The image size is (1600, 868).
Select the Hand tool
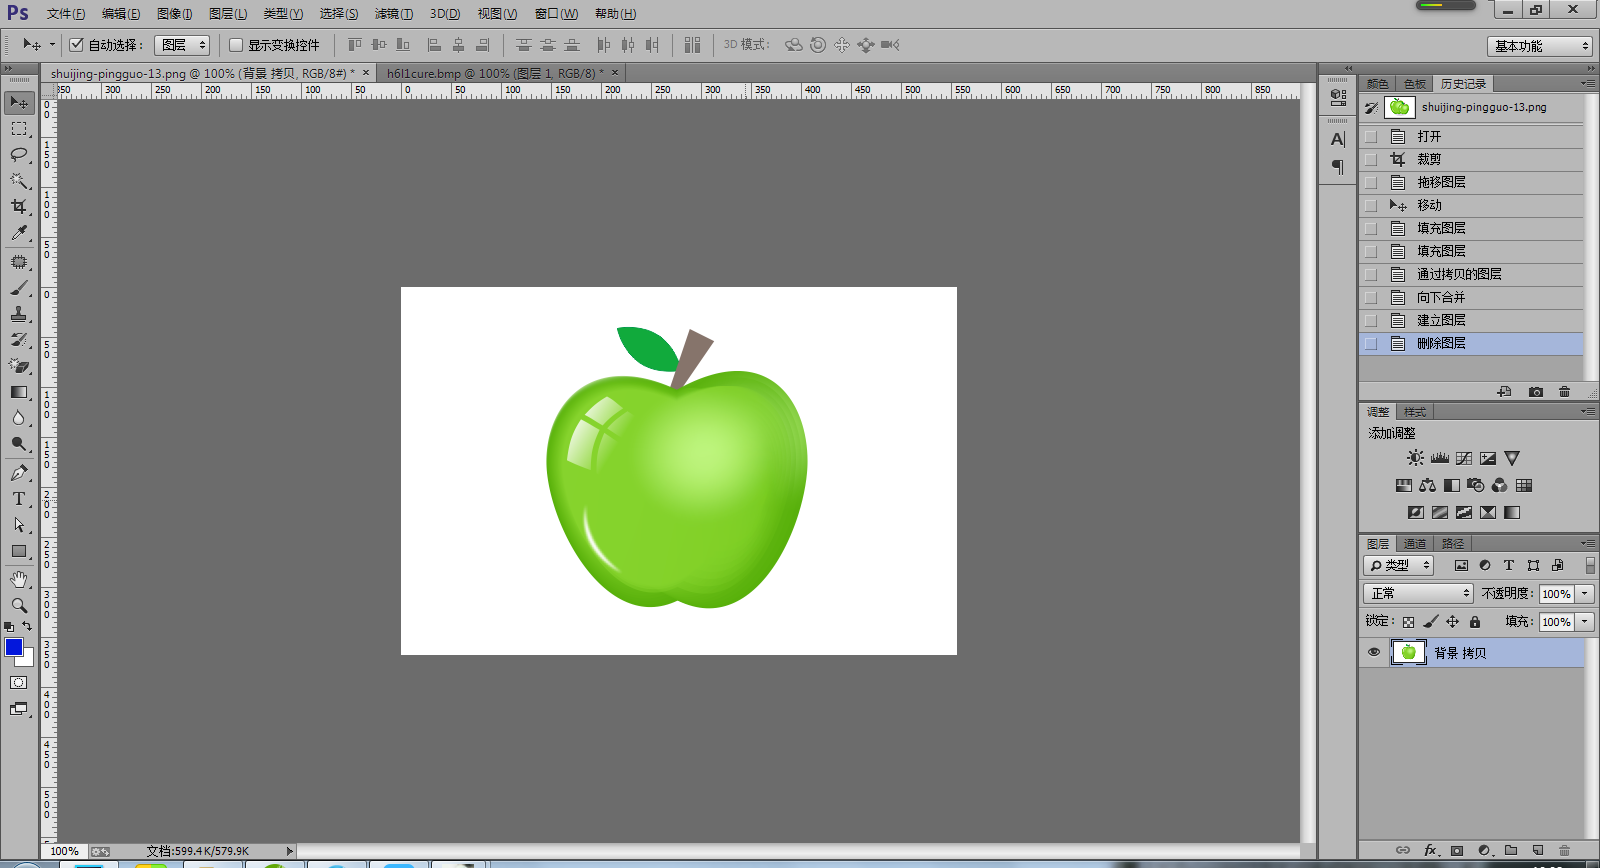pyautogui.click(x=19, y=579)
